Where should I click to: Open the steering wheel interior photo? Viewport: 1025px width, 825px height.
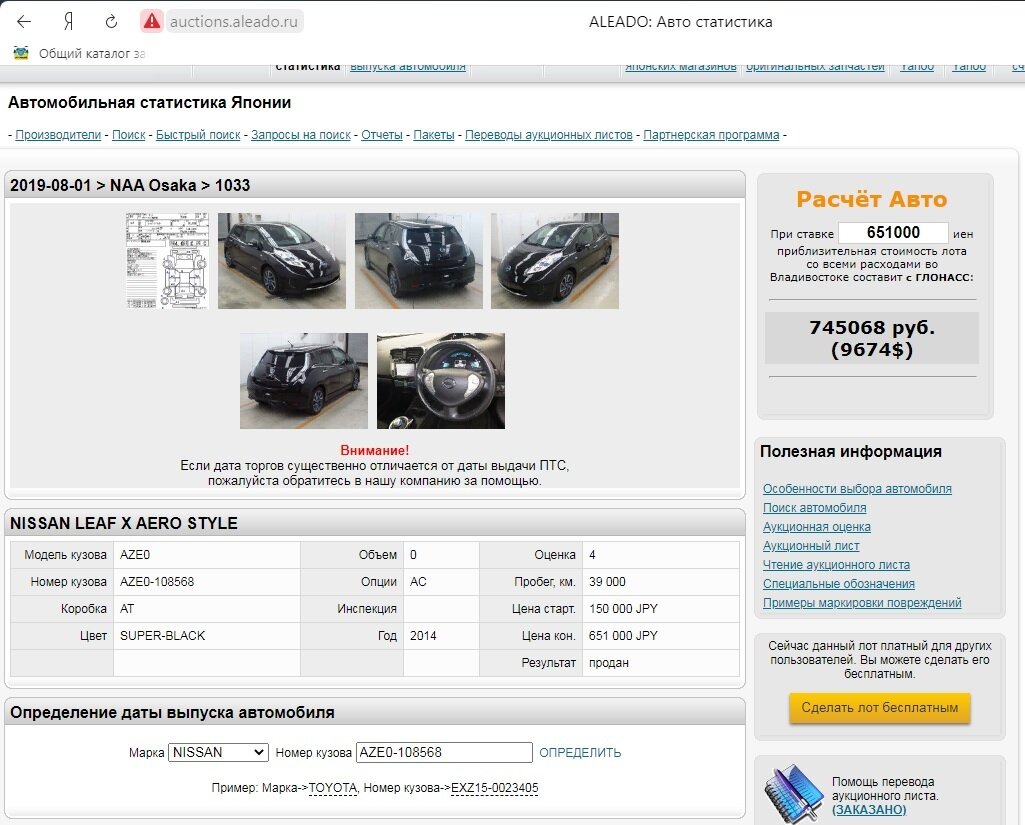pyautogui.click(x=441, y=381)
